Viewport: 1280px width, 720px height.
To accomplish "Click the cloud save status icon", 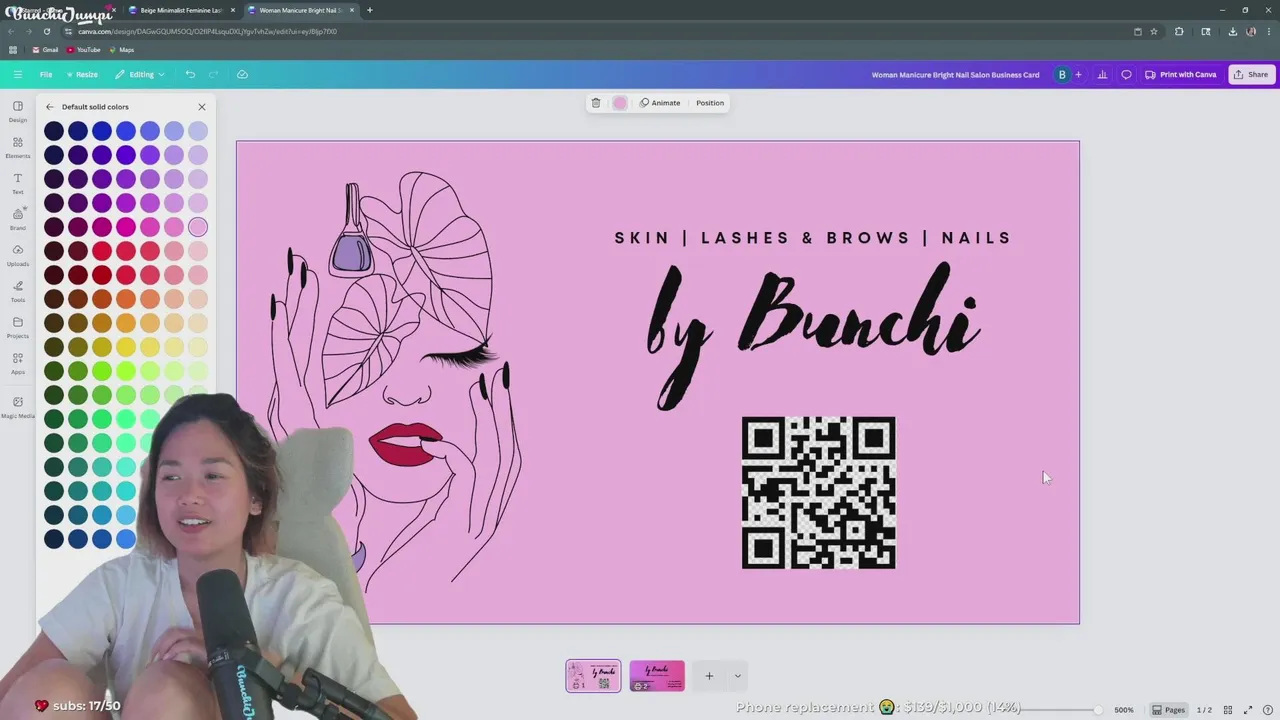I will [242, 74].
